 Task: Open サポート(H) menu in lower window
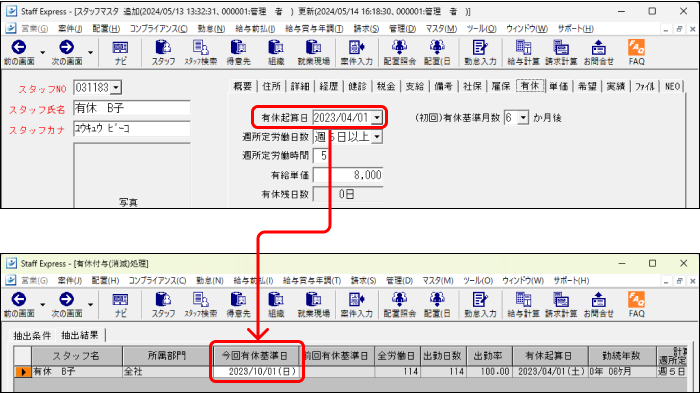click(571, 280)
